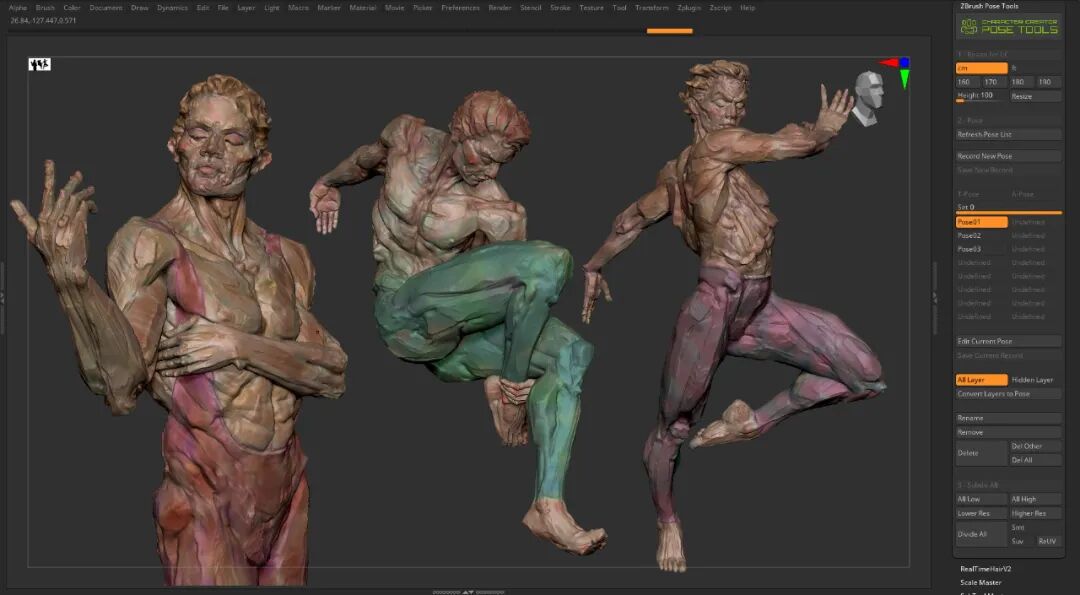Click the Convert Layers to Pose button
Screen dimensions: 1080x595
point(1008,394)
